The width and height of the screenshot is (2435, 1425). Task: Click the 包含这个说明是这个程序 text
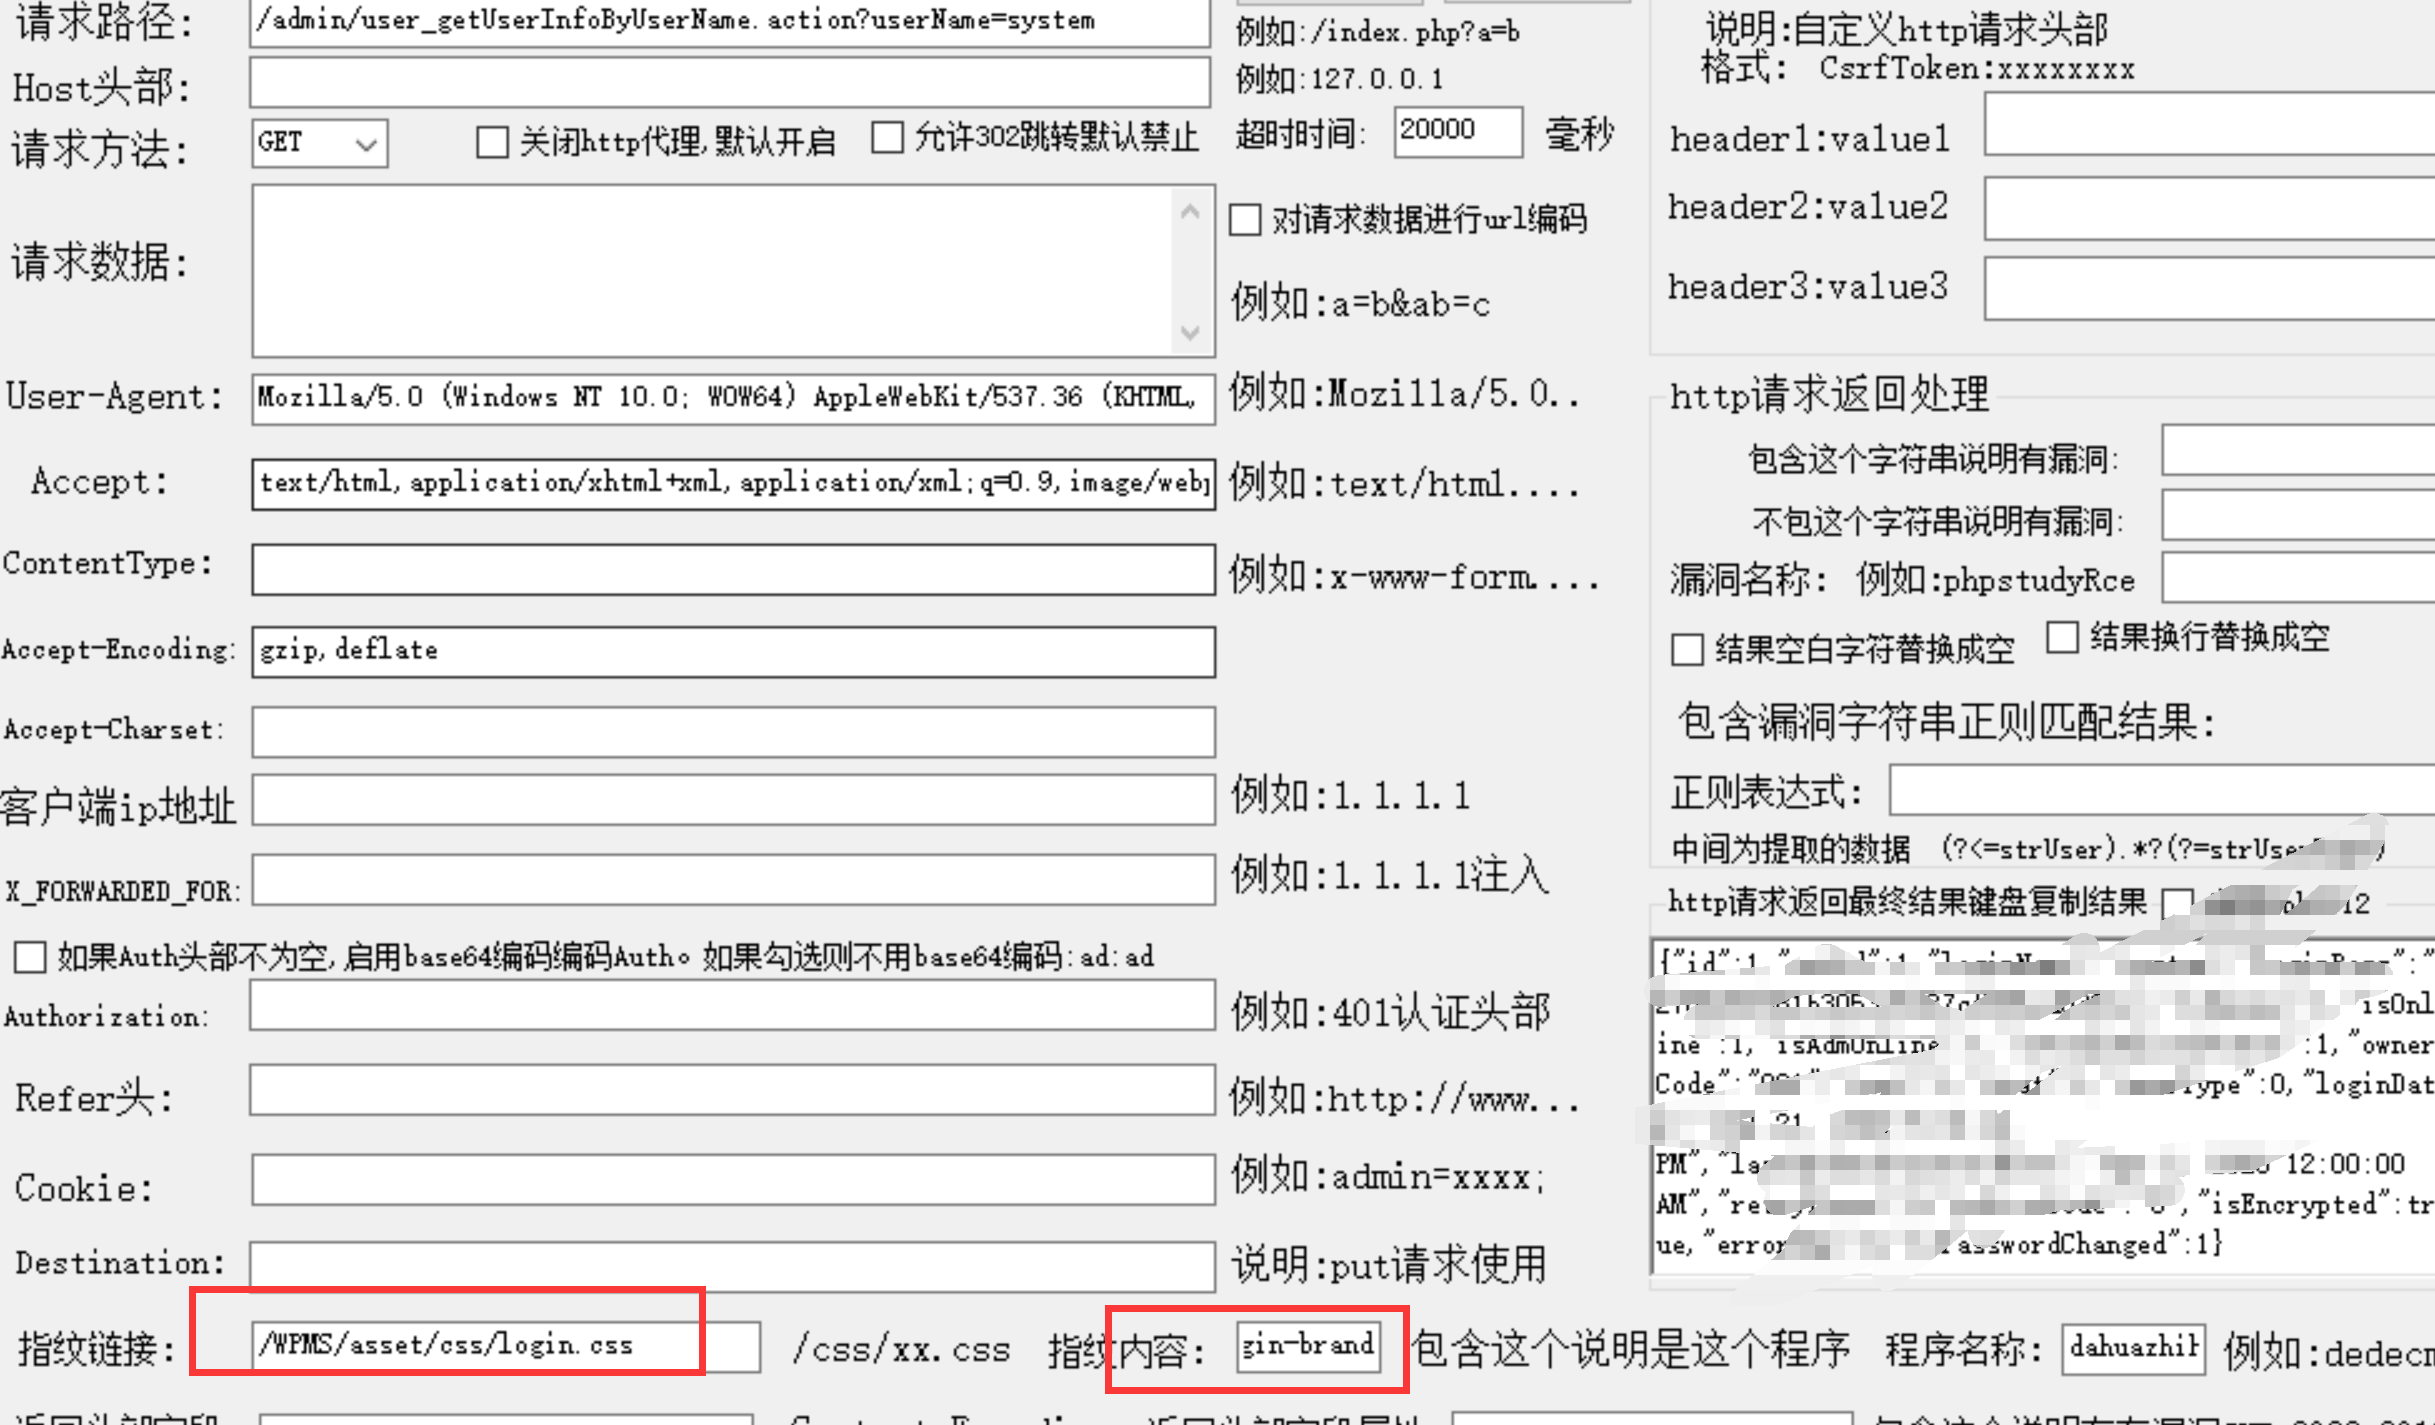[1631, 1349]
